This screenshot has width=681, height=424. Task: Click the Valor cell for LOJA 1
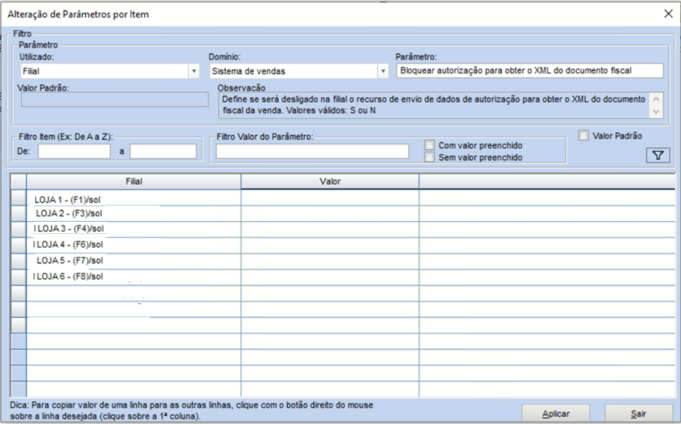(330, 198)
